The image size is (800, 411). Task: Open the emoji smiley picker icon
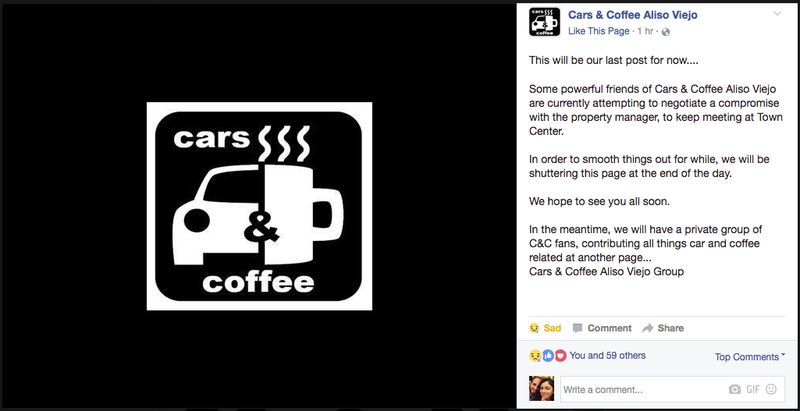[x=771, y=390]
